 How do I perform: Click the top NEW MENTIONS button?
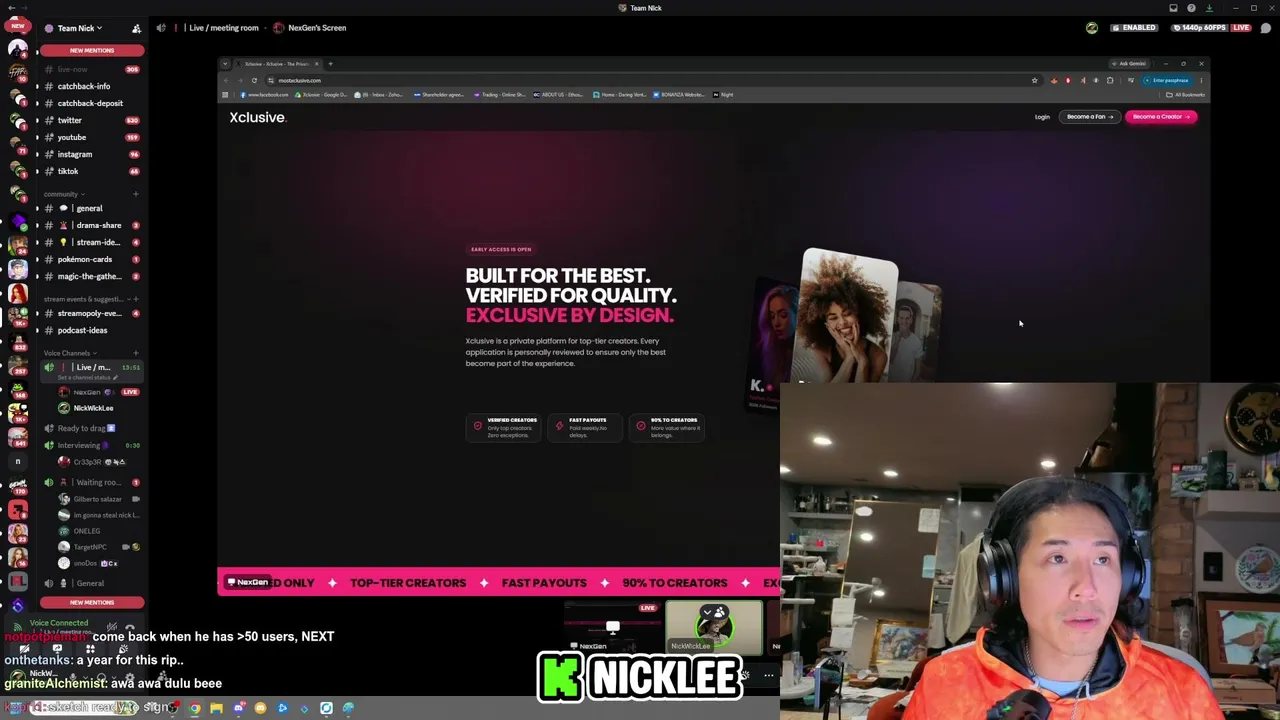point(92,50)
